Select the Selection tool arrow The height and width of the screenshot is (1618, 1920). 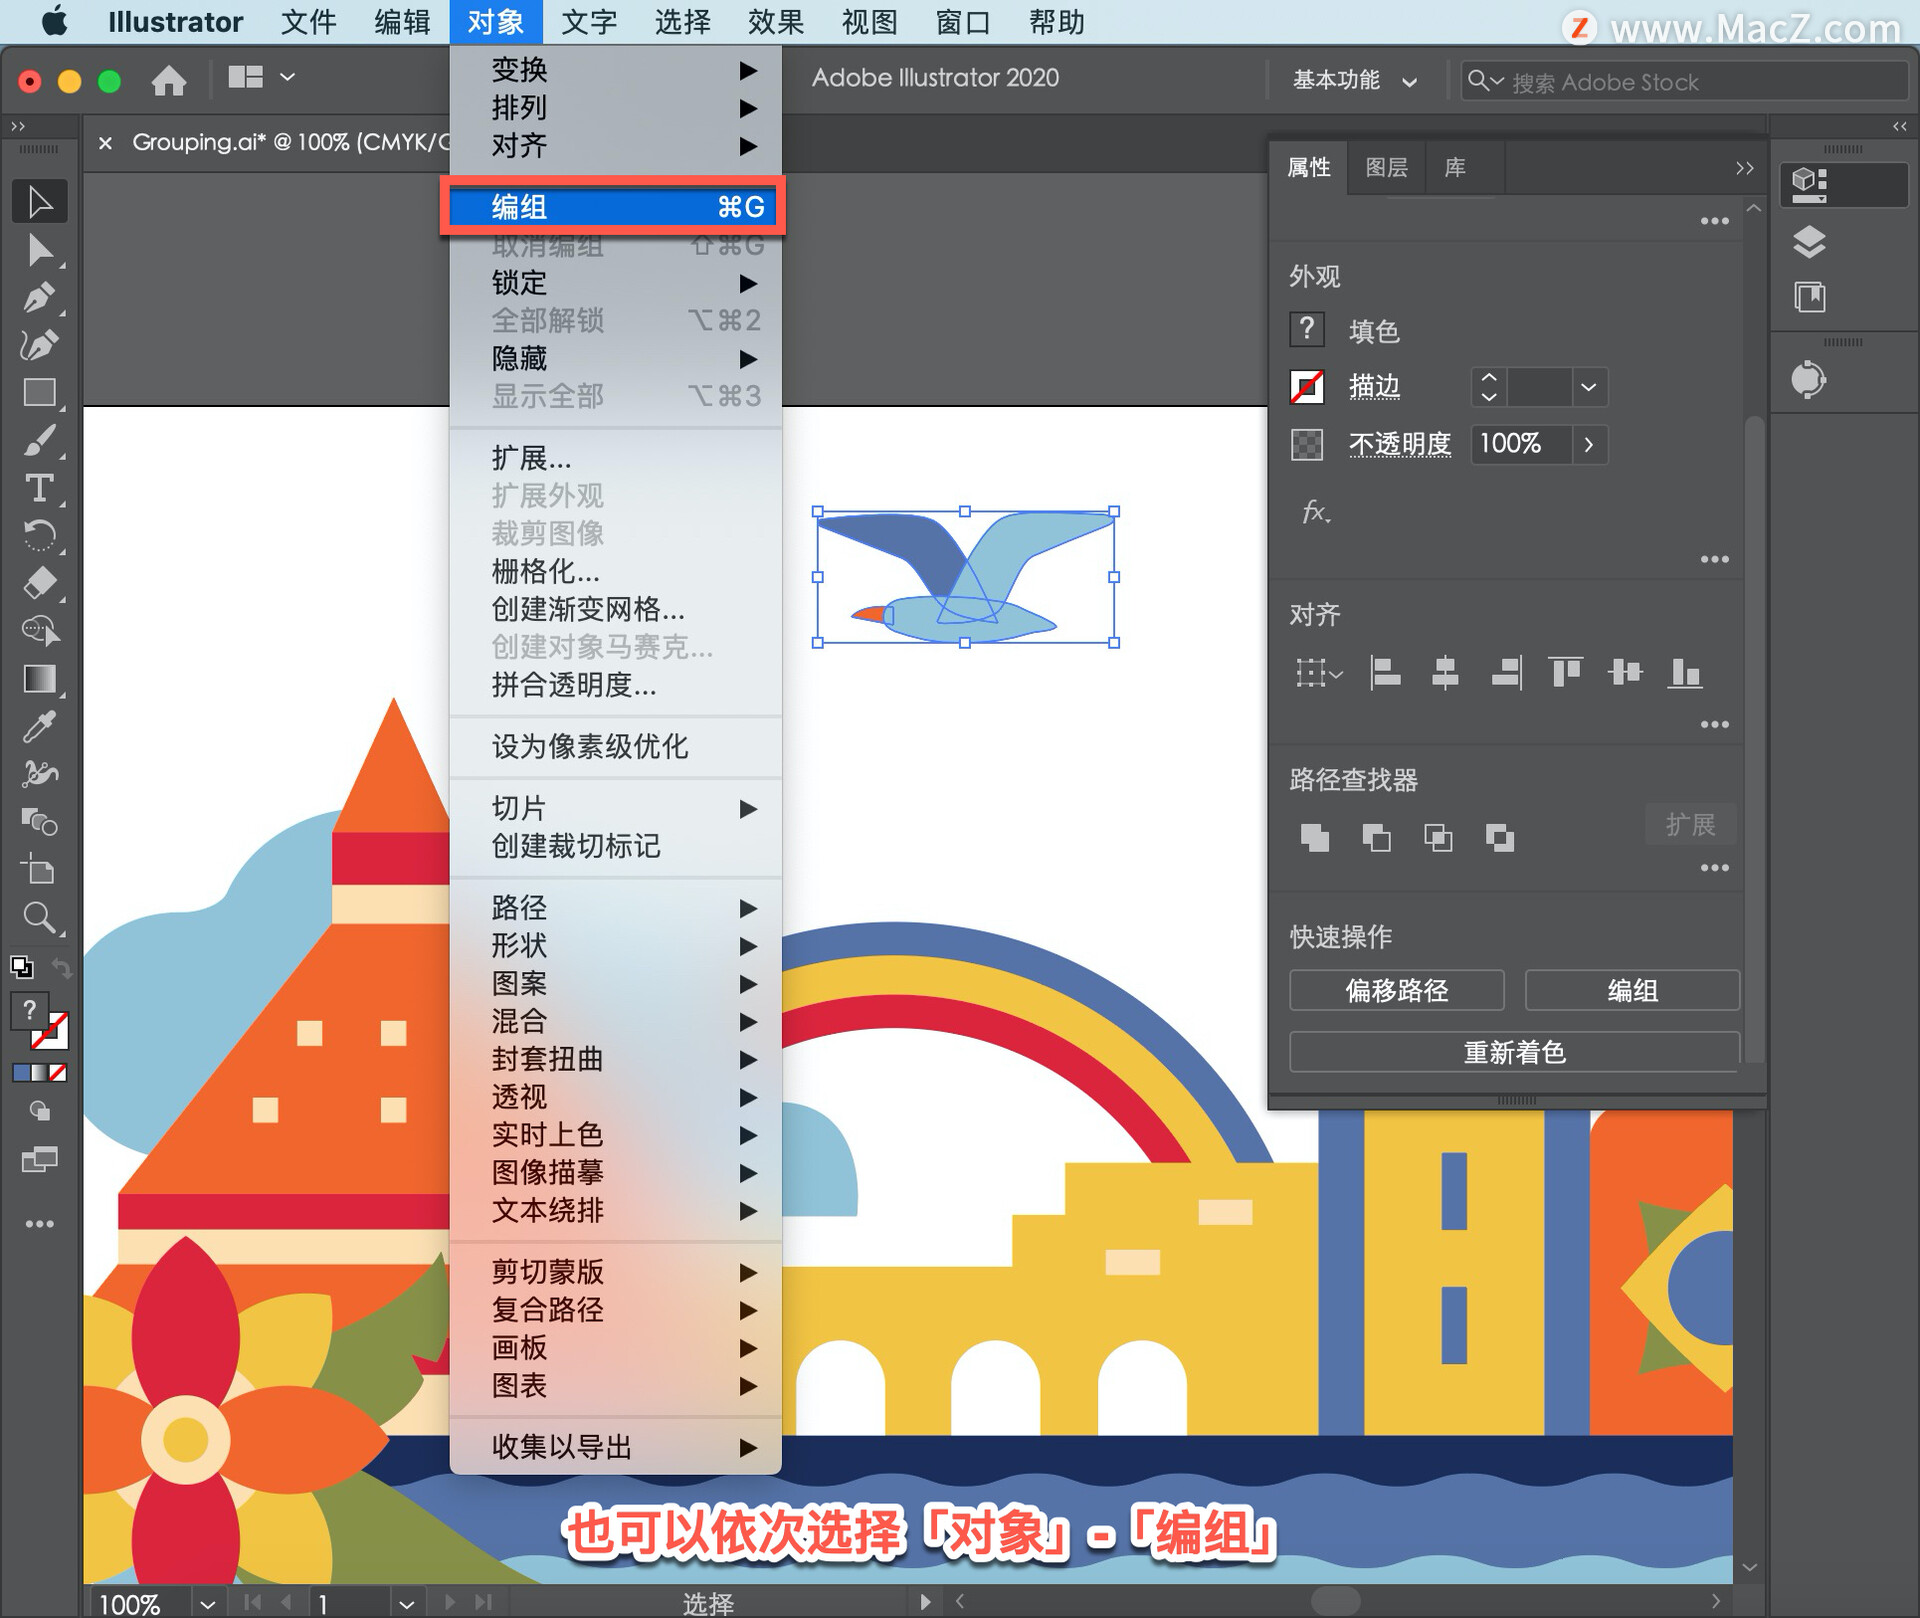tap(39, 201)
